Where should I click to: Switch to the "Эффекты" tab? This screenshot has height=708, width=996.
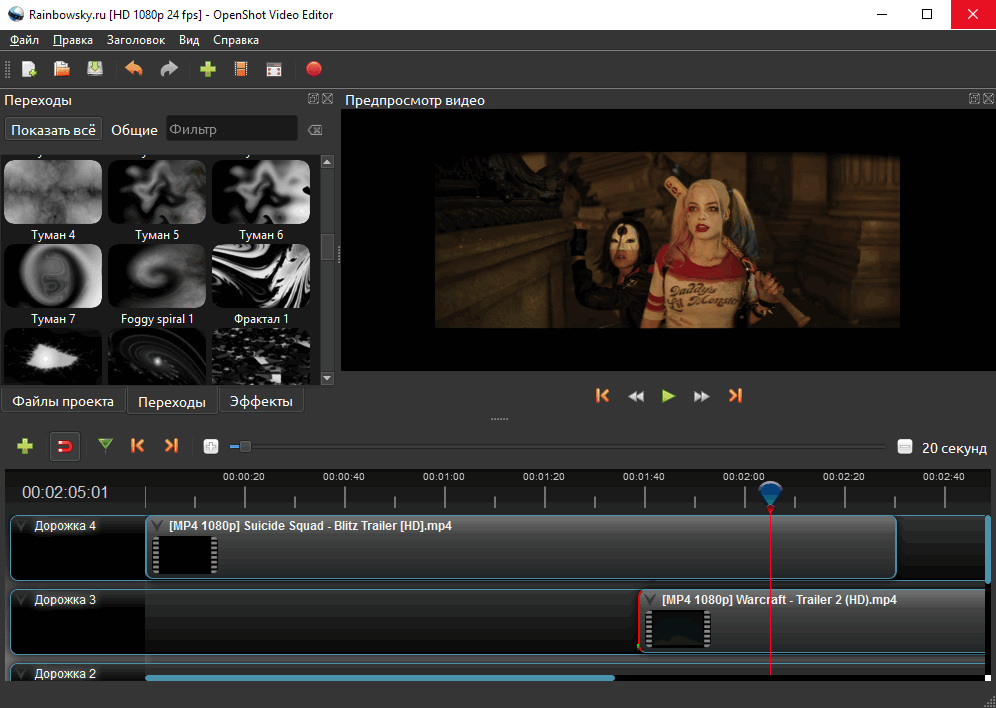tap(261, 402)
